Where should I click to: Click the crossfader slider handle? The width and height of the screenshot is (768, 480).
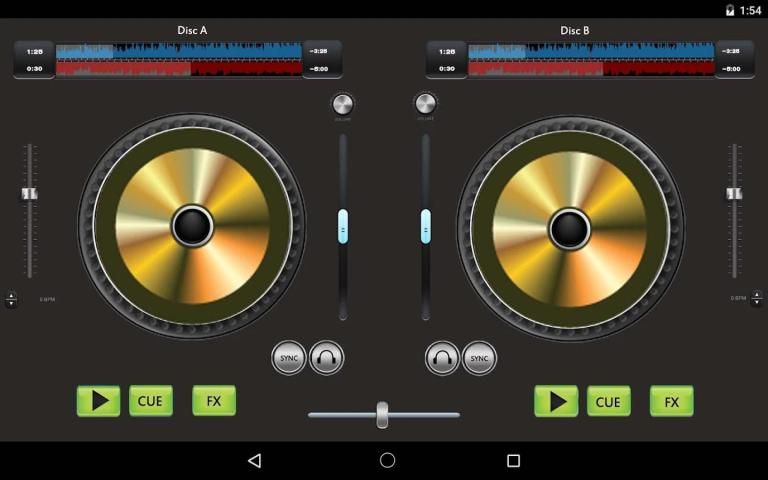[382, 414]
